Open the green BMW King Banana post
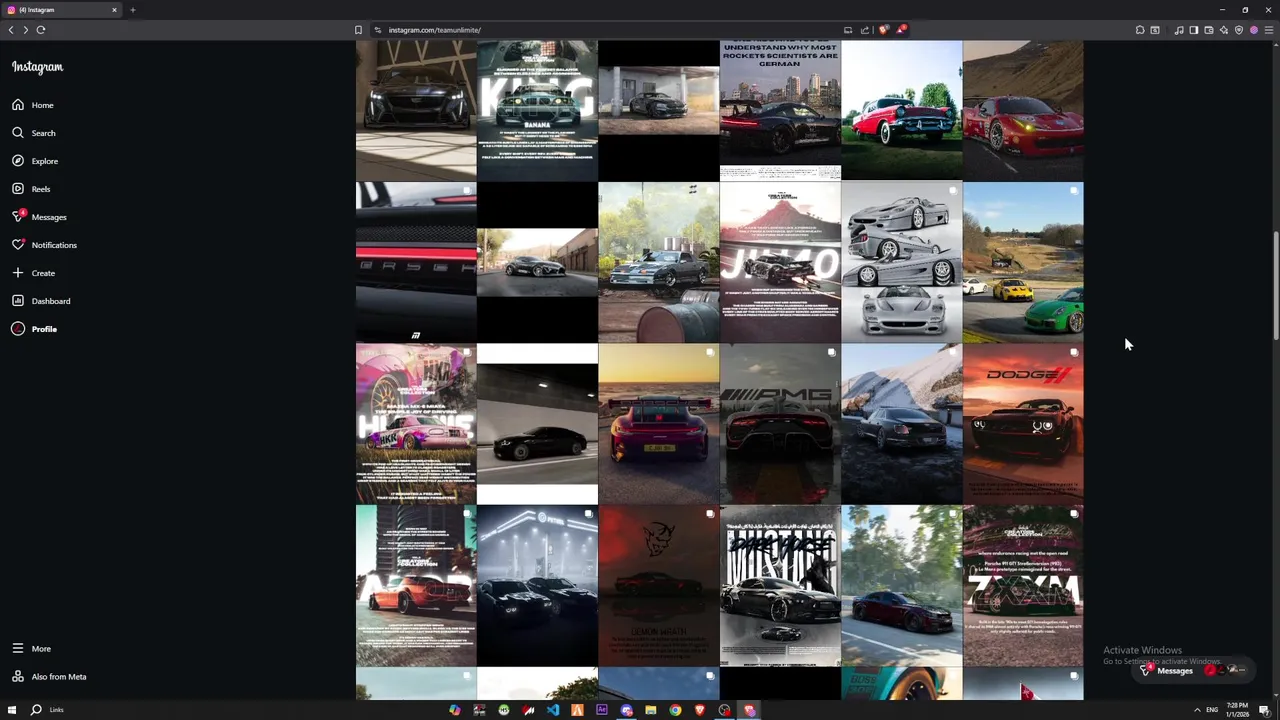Image resolution: width=1280 pixels, height=720 pixels. 537,110
